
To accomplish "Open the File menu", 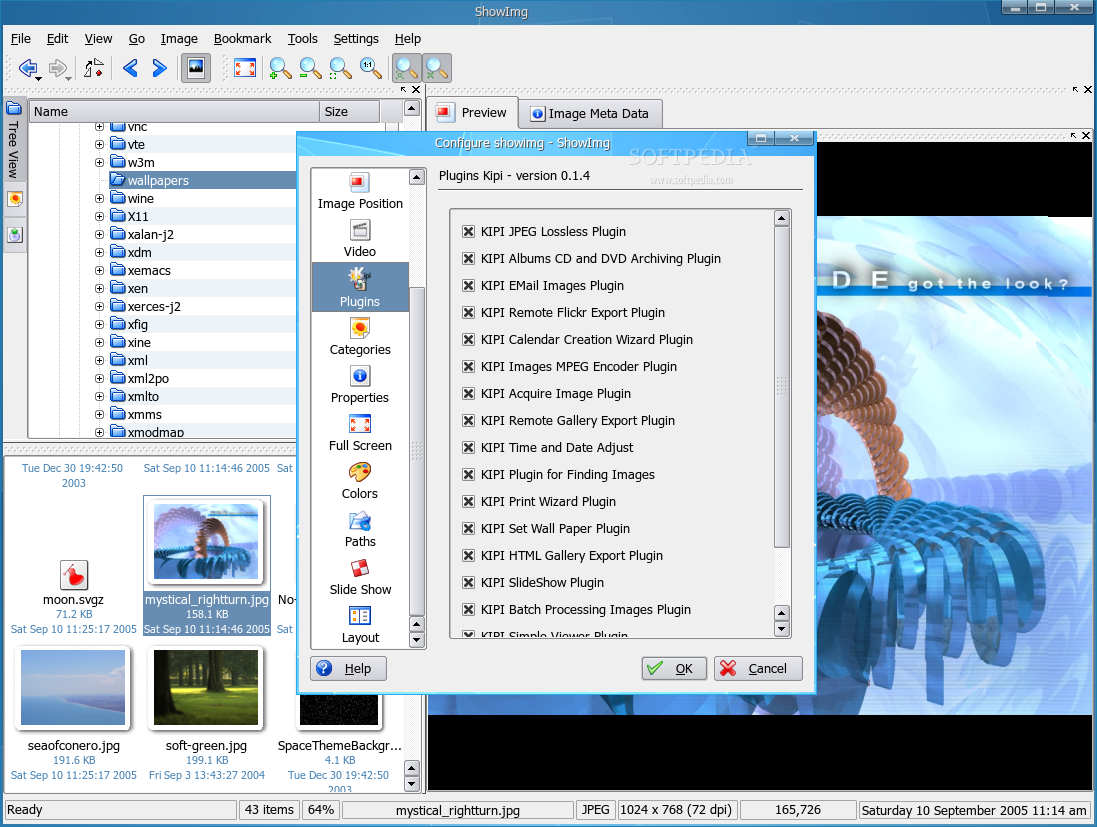I will coord(21,38).
